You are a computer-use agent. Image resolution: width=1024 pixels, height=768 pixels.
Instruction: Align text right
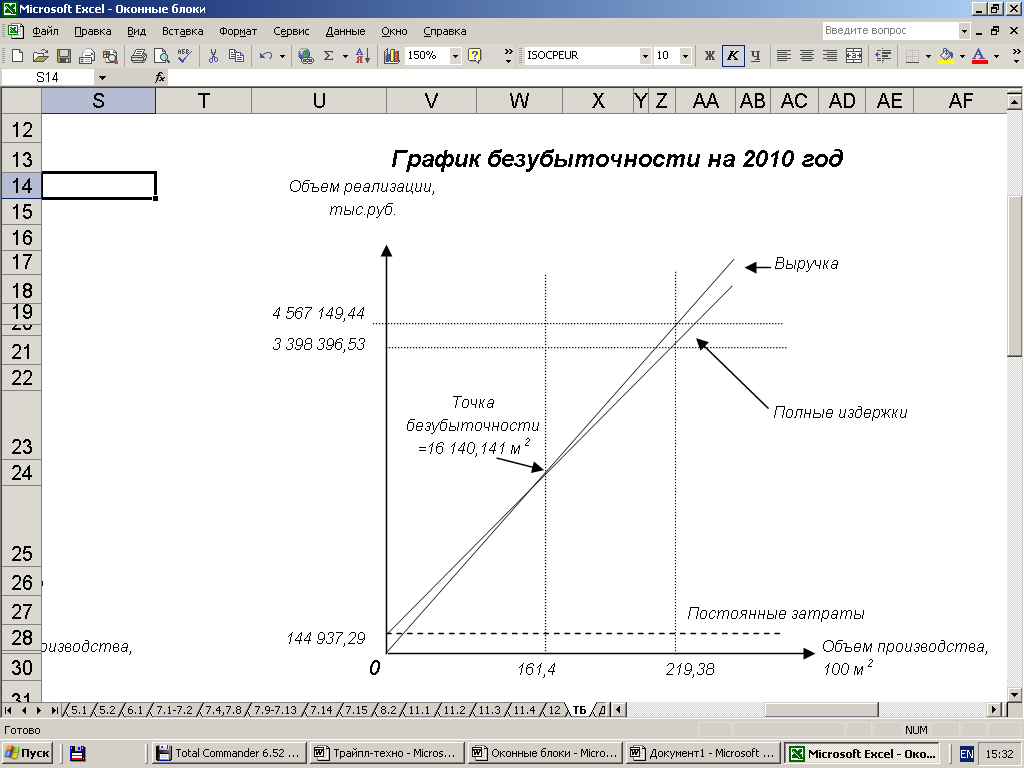[830, 56]
